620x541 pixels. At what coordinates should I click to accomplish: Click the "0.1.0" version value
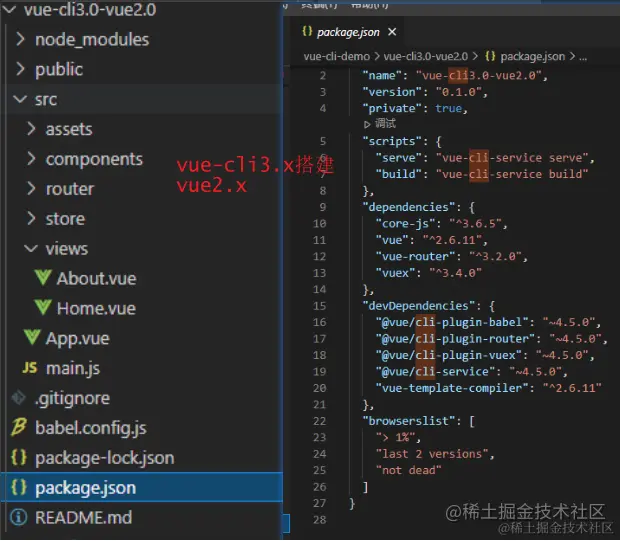[x=459, y=92]
